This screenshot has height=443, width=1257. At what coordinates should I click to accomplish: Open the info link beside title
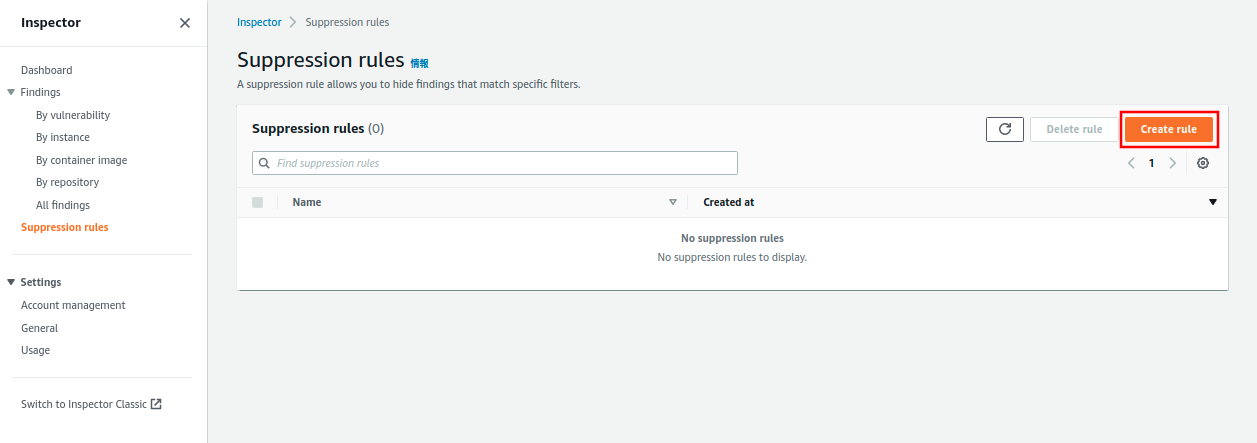point(419,63)
